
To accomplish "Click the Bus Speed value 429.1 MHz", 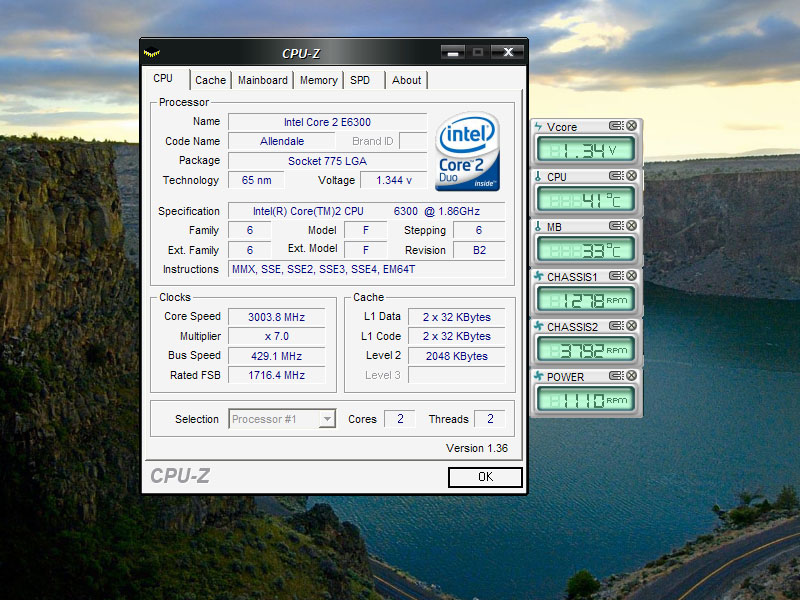I will click(x=277, y=356).
